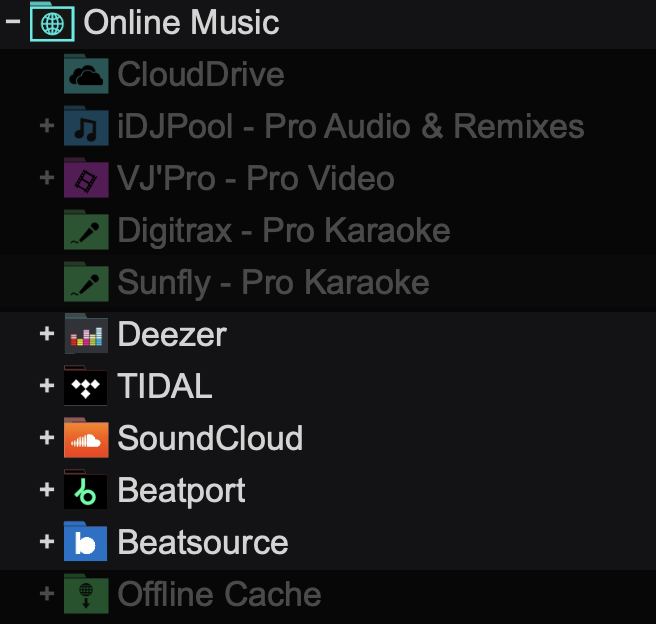The width and height of the screenshot is (656, 624).
Task: Click the Beatport green logo icon
Action: coord(85,490)
